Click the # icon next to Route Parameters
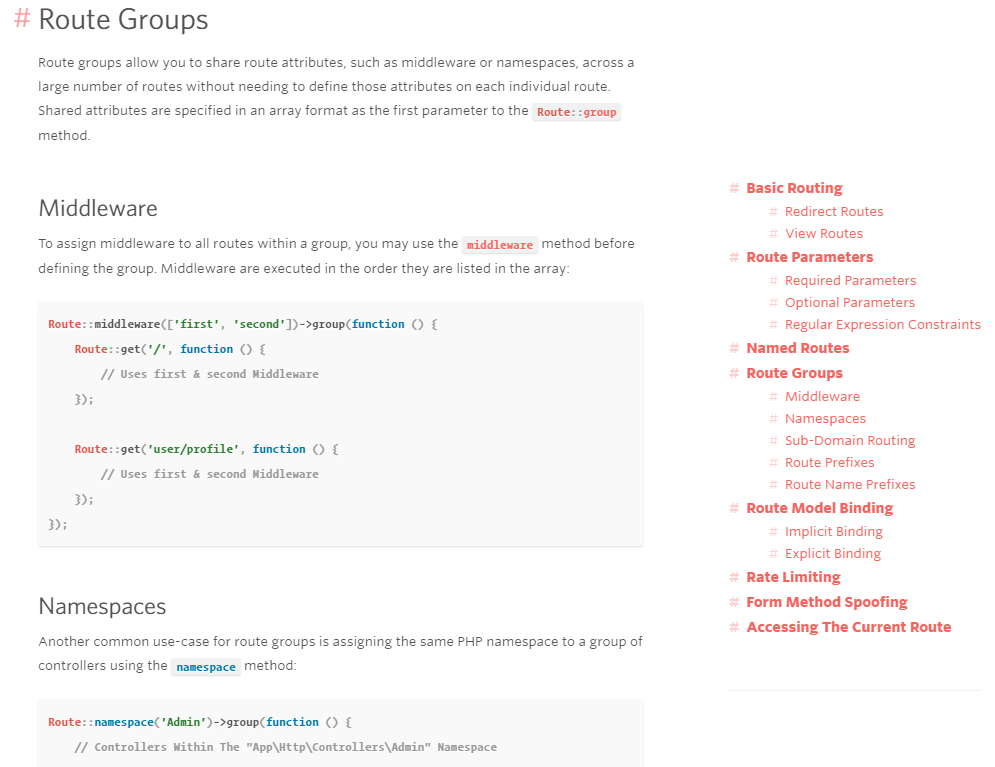This screenshot has height=767, width=995. pyautogui.click(x=732, y=257)
